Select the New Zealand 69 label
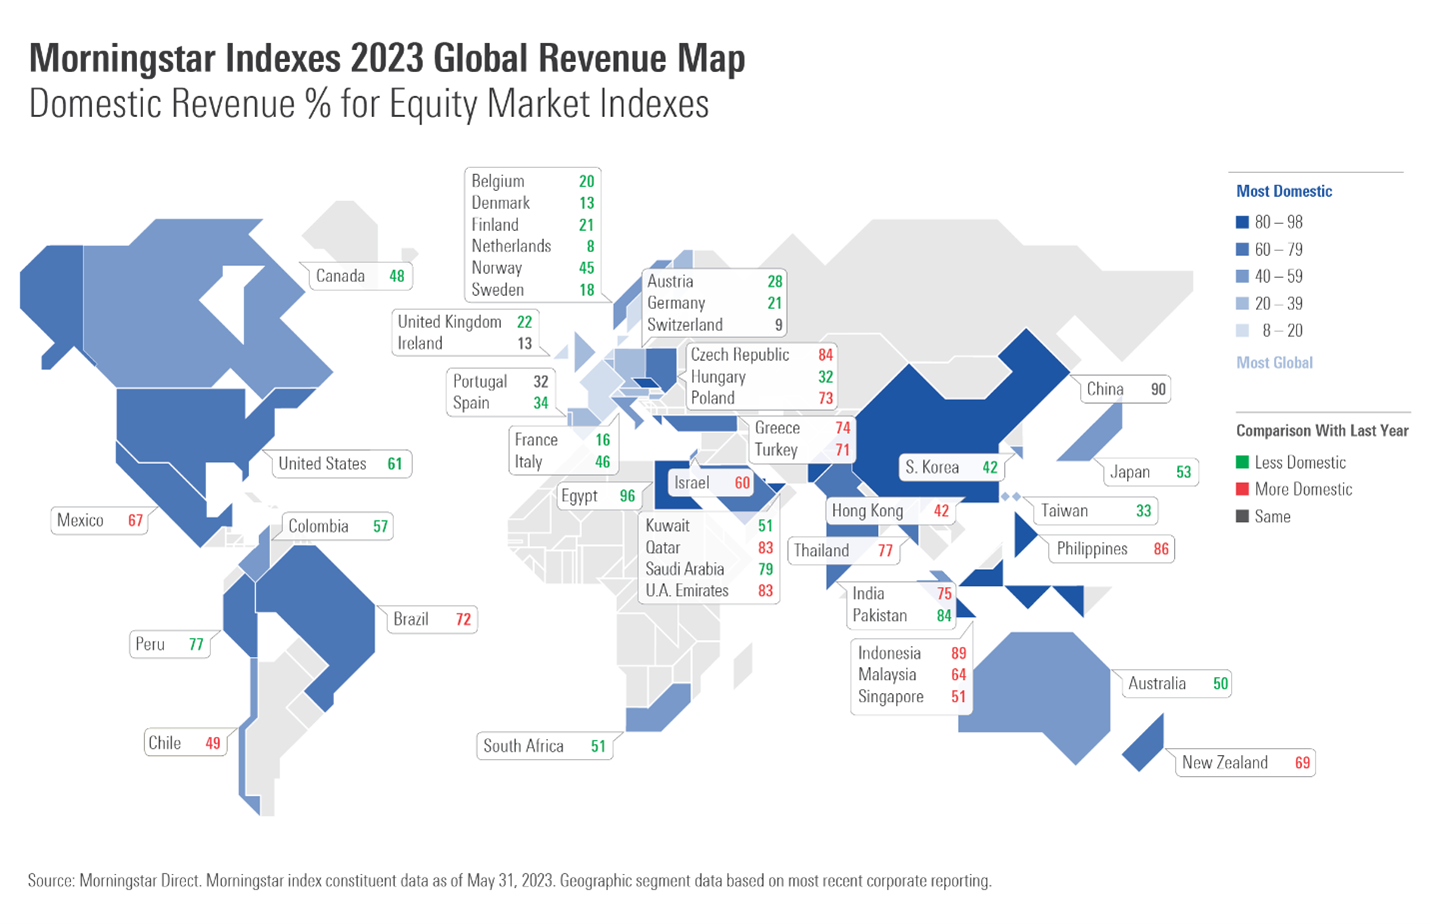The width and height of the screenshot is (1430, 924). 1244,762
